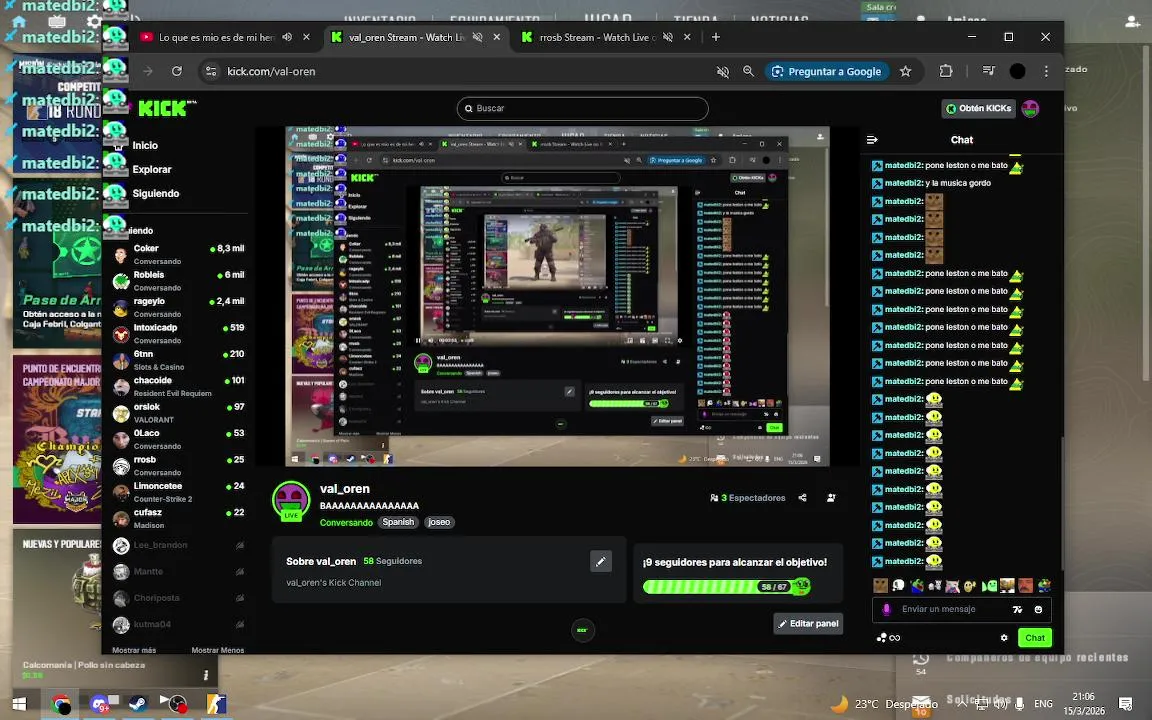Click 'Mostrar Menos' in the sidebar
1152x720 pixels.
pyautogui.click(x=217, y=650)
